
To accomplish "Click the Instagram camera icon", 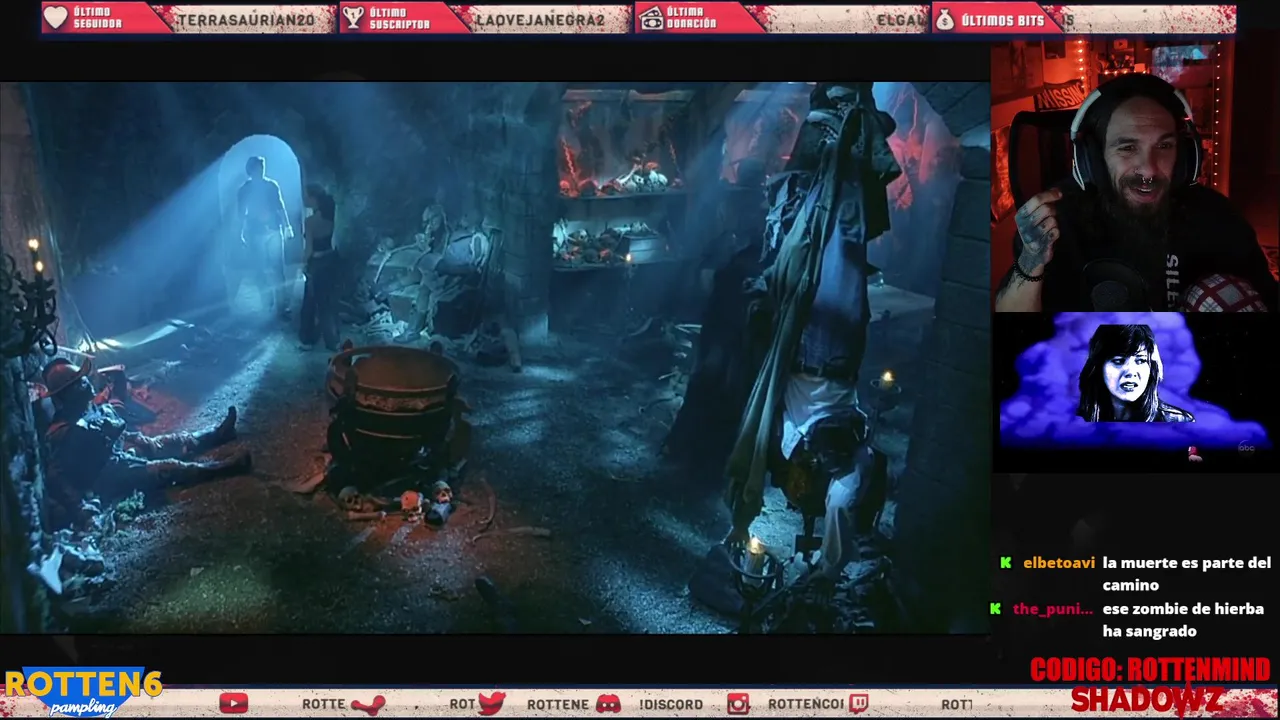I will click(738, 704).
